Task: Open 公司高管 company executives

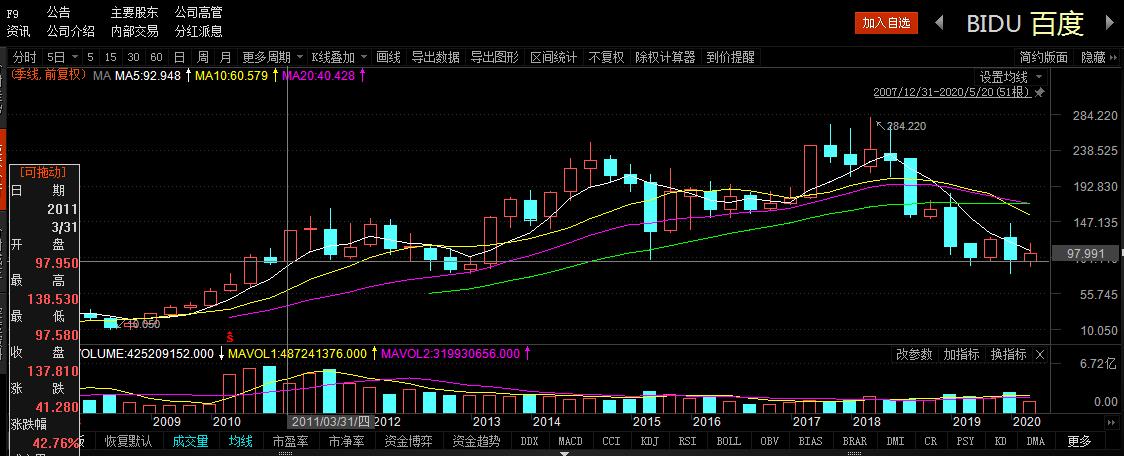Action: click(x=199, y=12)
